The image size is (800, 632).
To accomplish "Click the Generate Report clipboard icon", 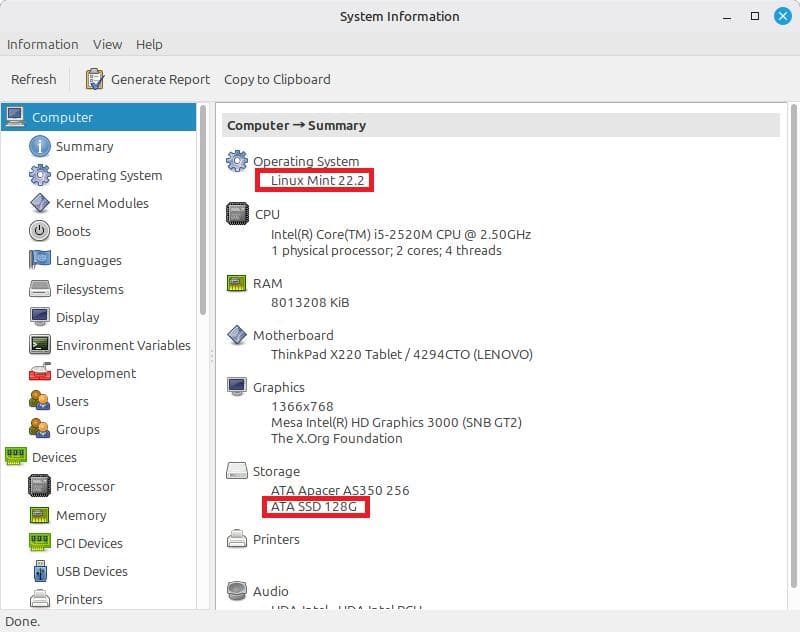I will 95,79.
